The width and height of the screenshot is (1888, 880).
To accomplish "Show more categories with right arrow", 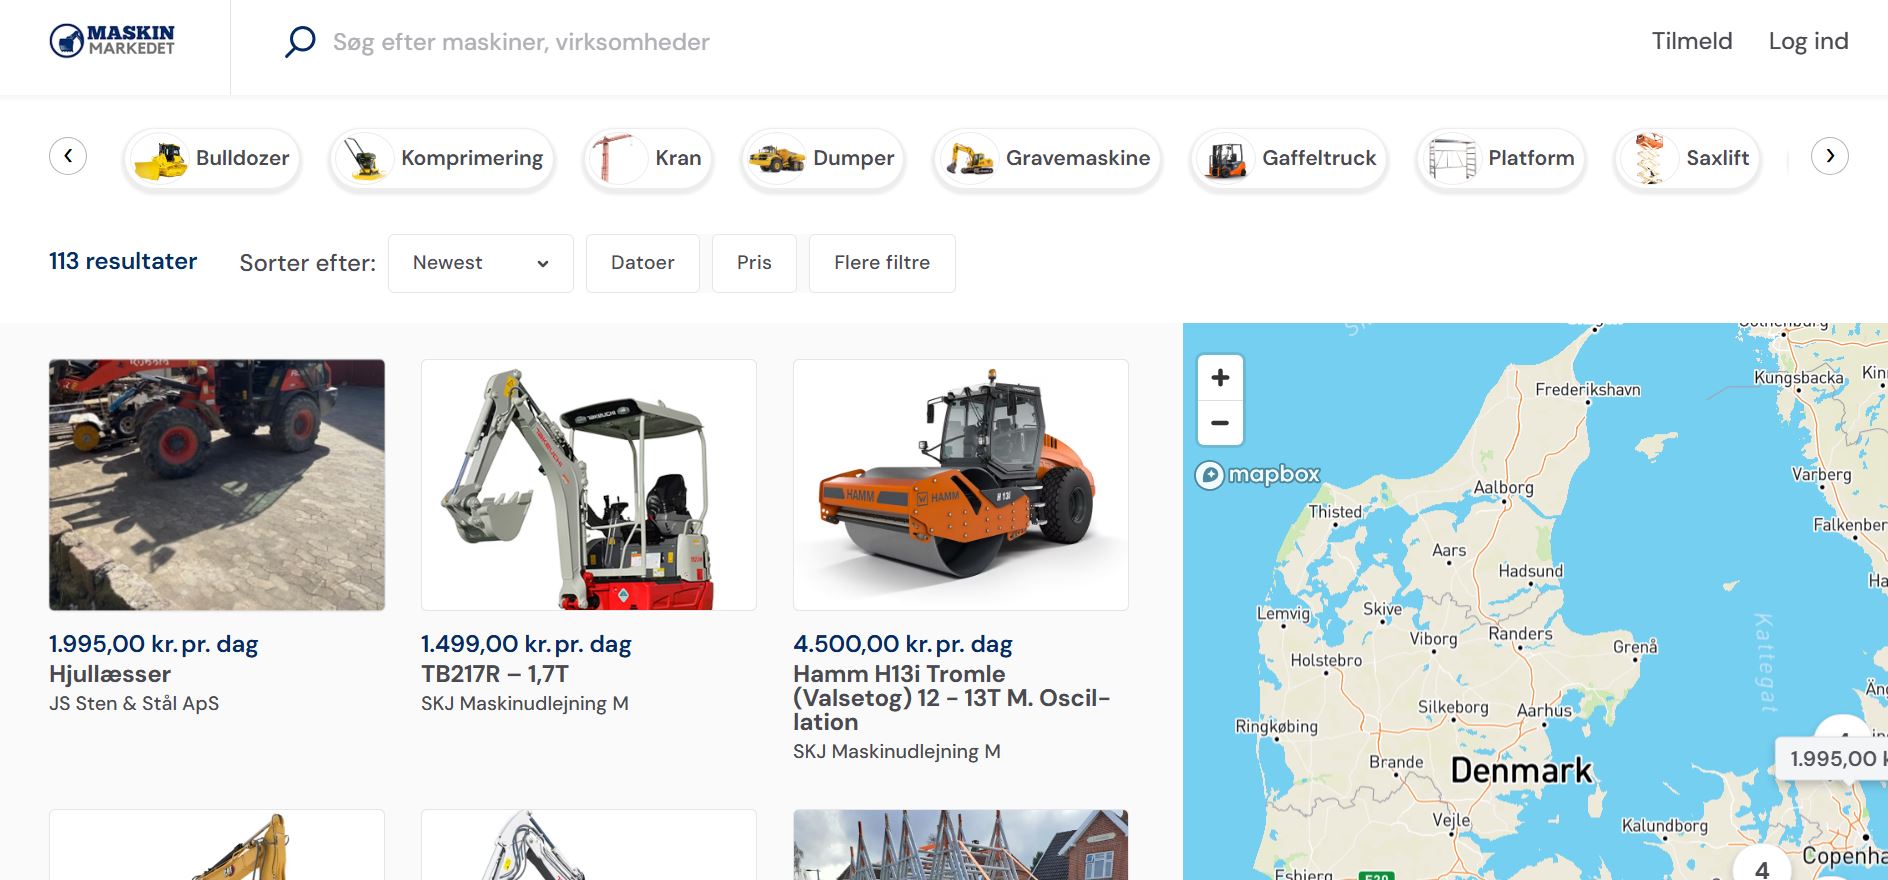I will 1829,156.
